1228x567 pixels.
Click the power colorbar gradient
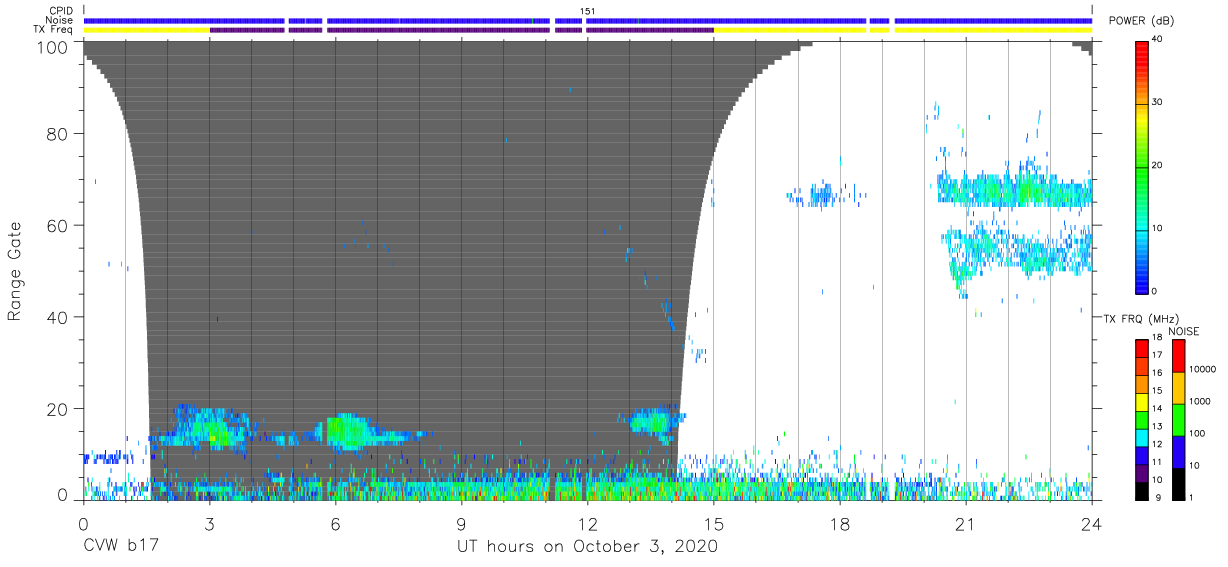point(1143,166)
